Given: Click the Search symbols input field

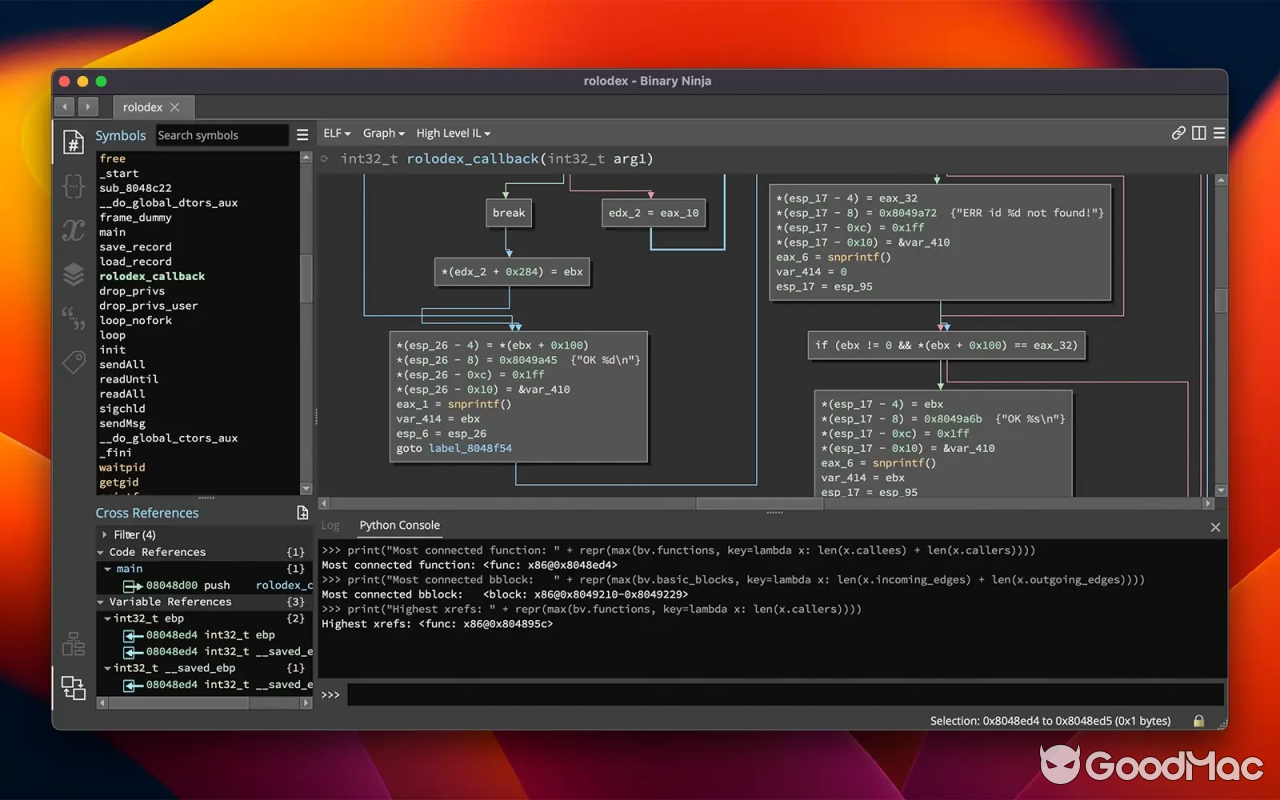Looking at the screenshot, I should (221, 135).
